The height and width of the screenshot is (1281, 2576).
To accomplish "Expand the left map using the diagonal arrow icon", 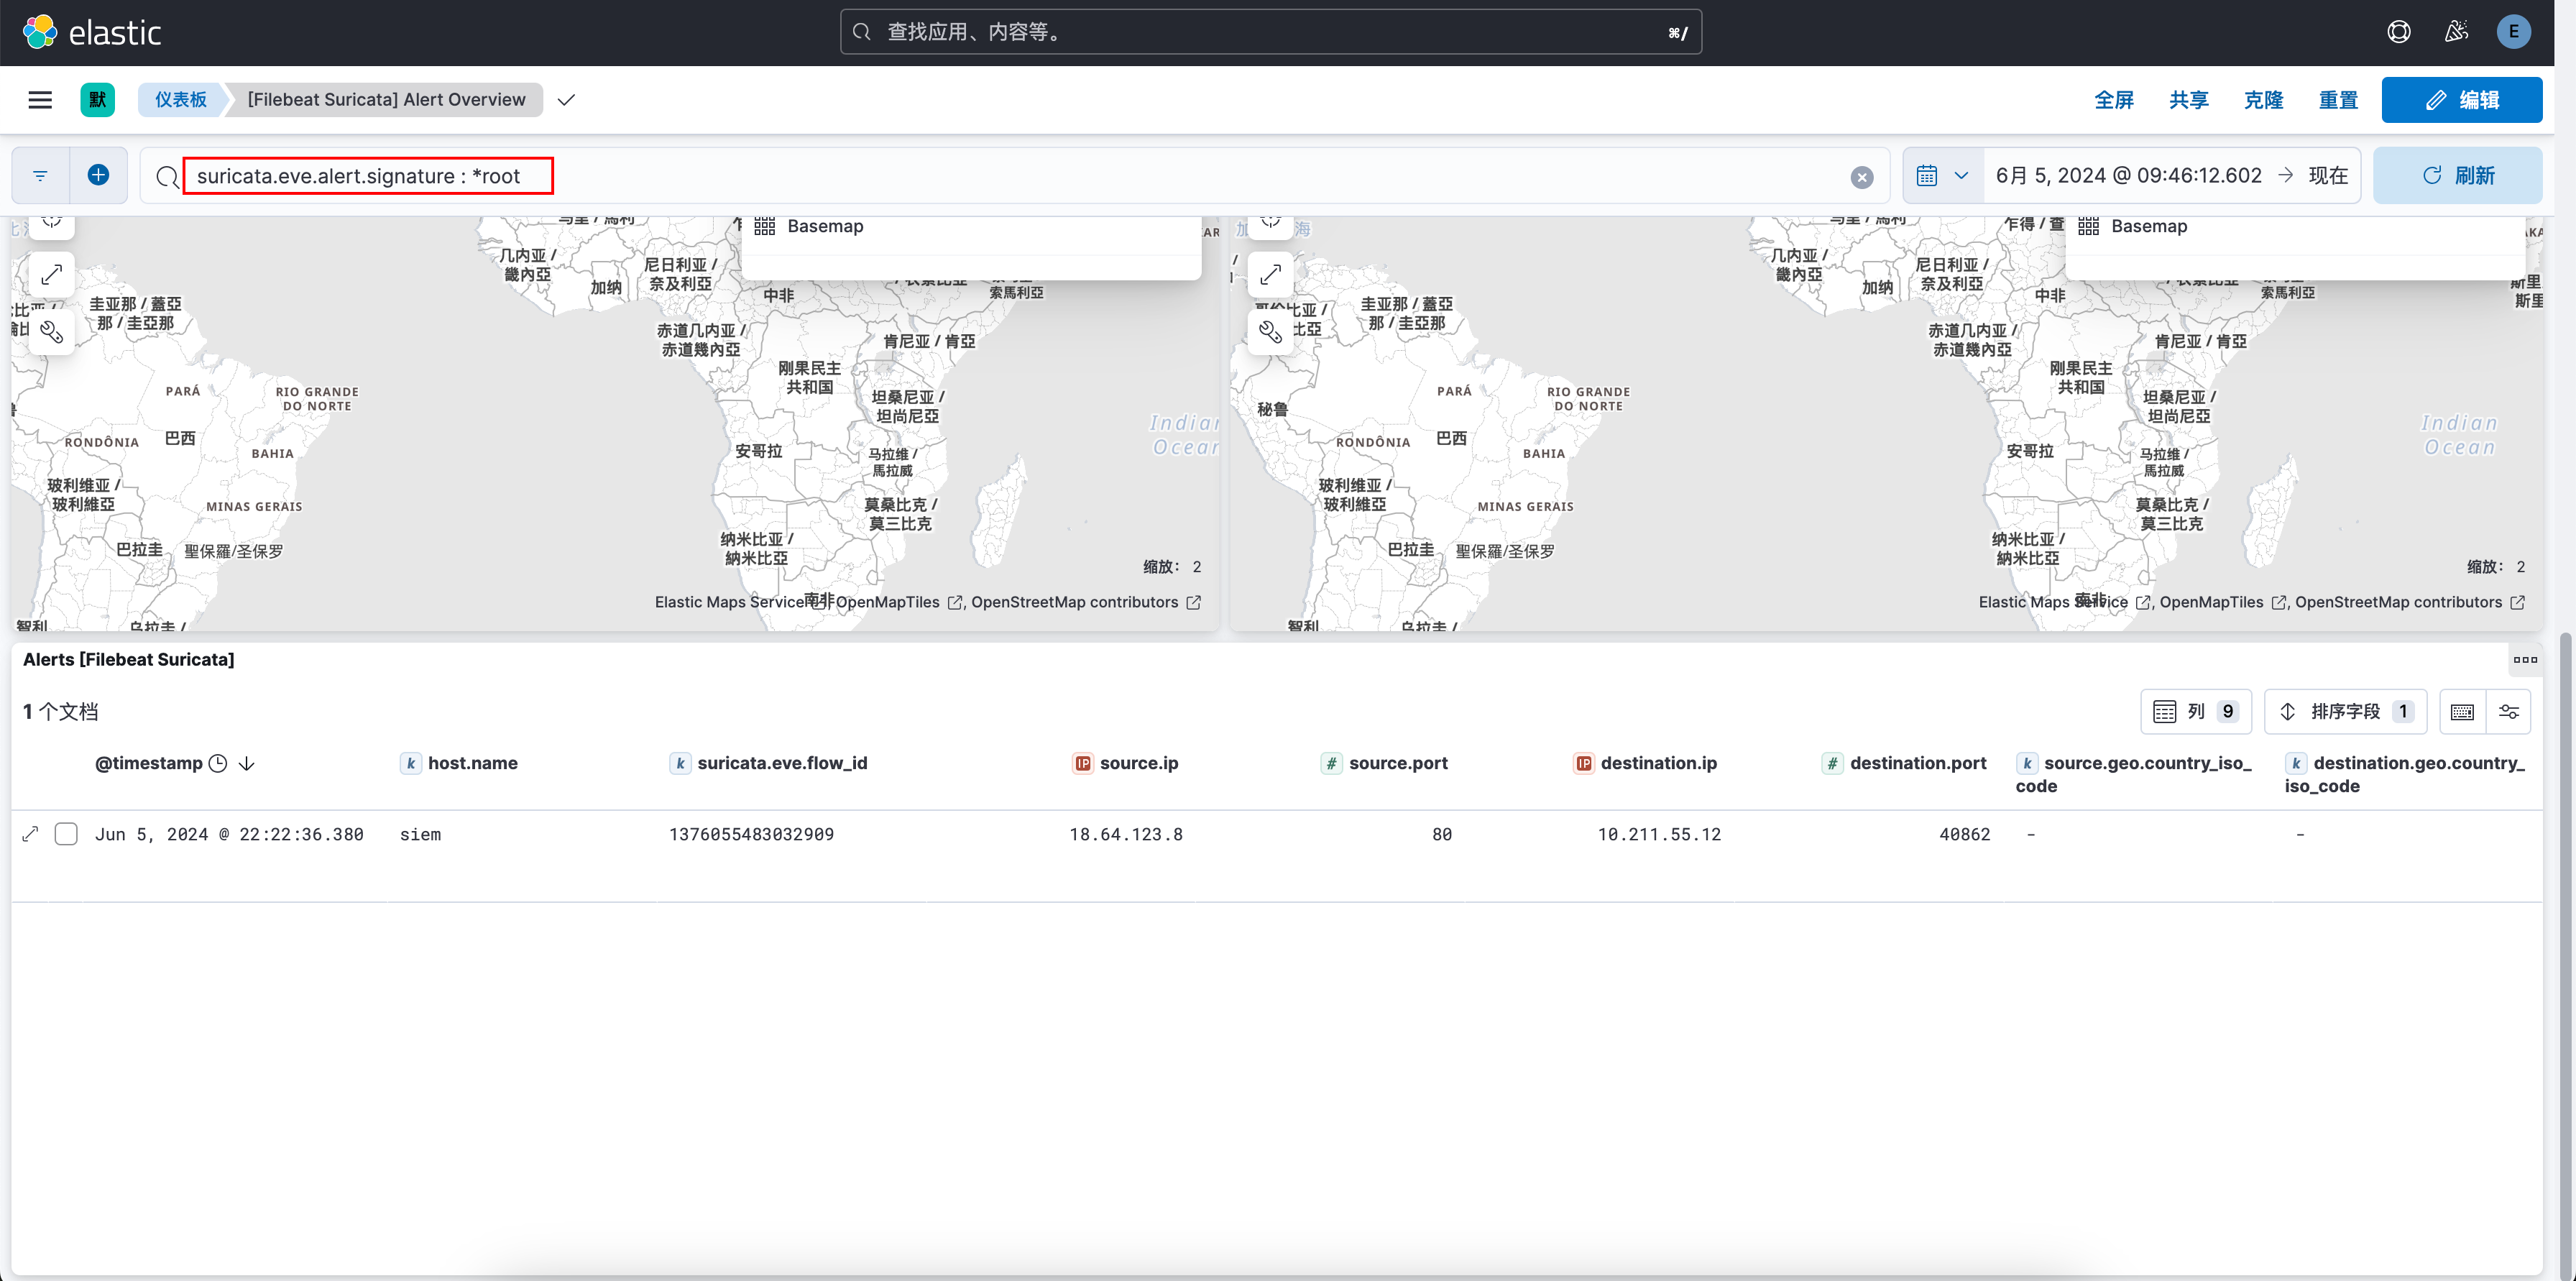I will pyautogui.click(x=52, y=274).
